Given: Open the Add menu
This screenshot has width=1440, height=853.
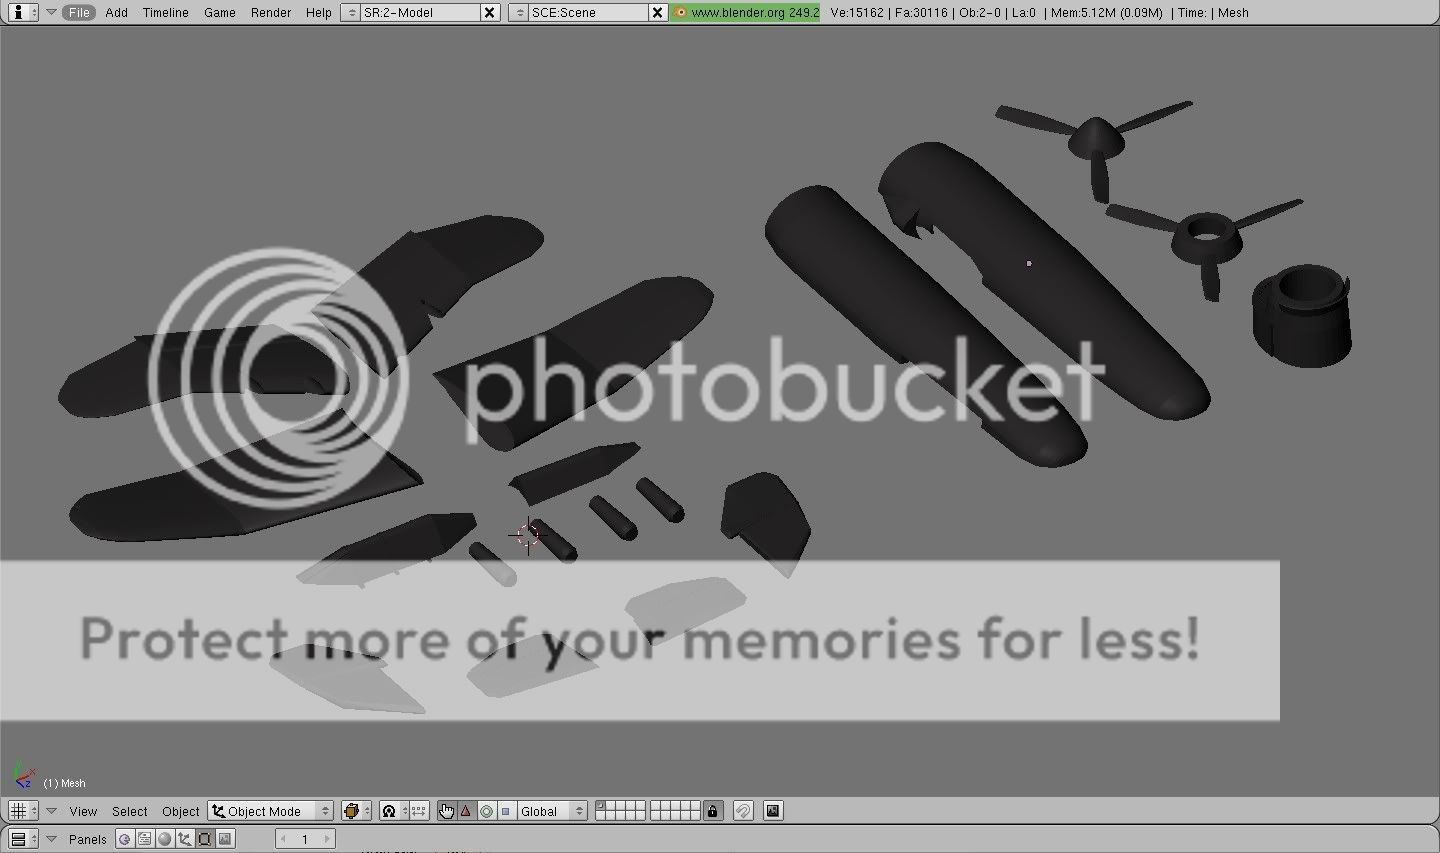Looking at the screenshot, I should coord(117,12).
